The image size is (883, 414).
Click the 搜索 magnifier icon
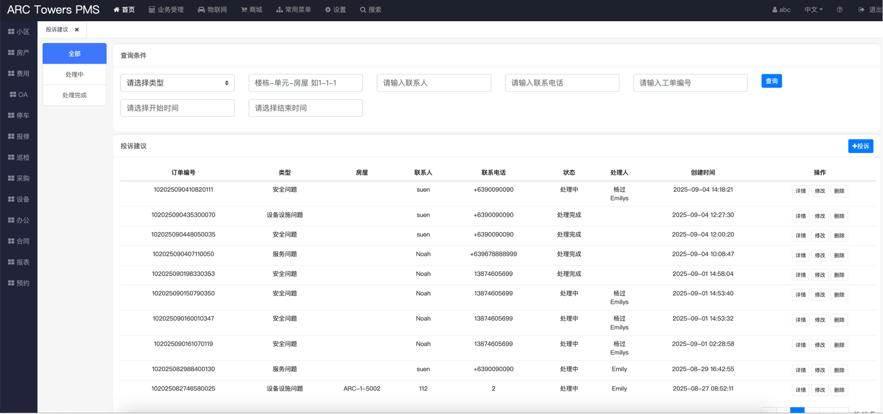coord(363,10)
